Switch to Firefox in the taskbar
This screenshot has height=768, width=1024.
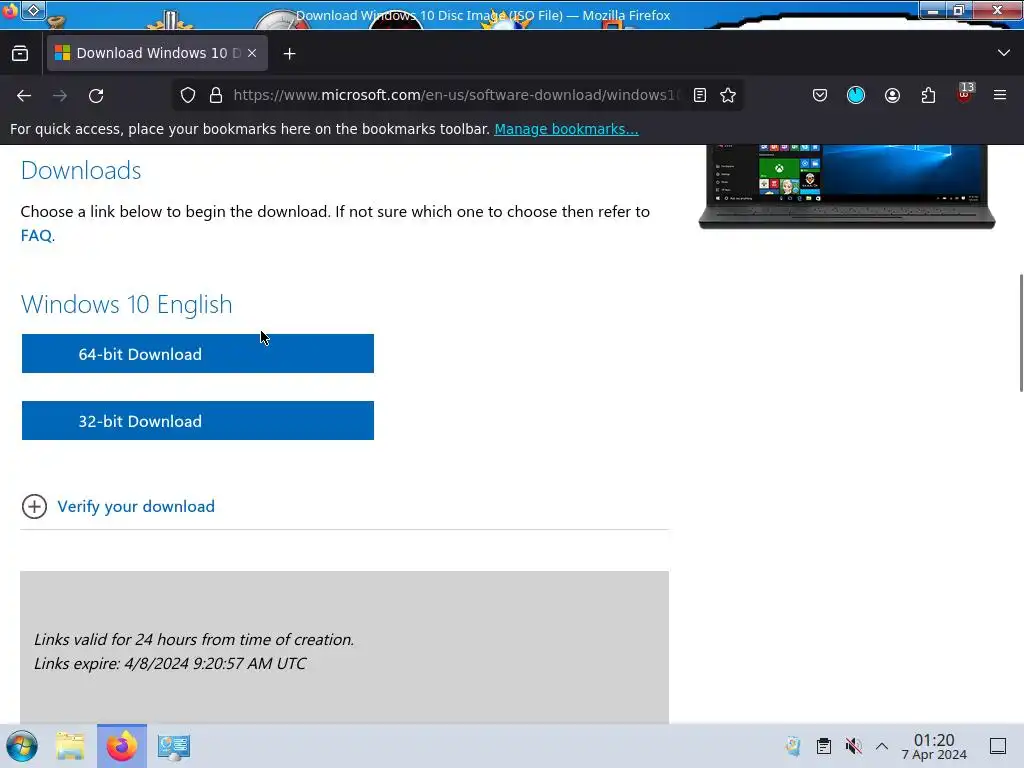point(122,746)
